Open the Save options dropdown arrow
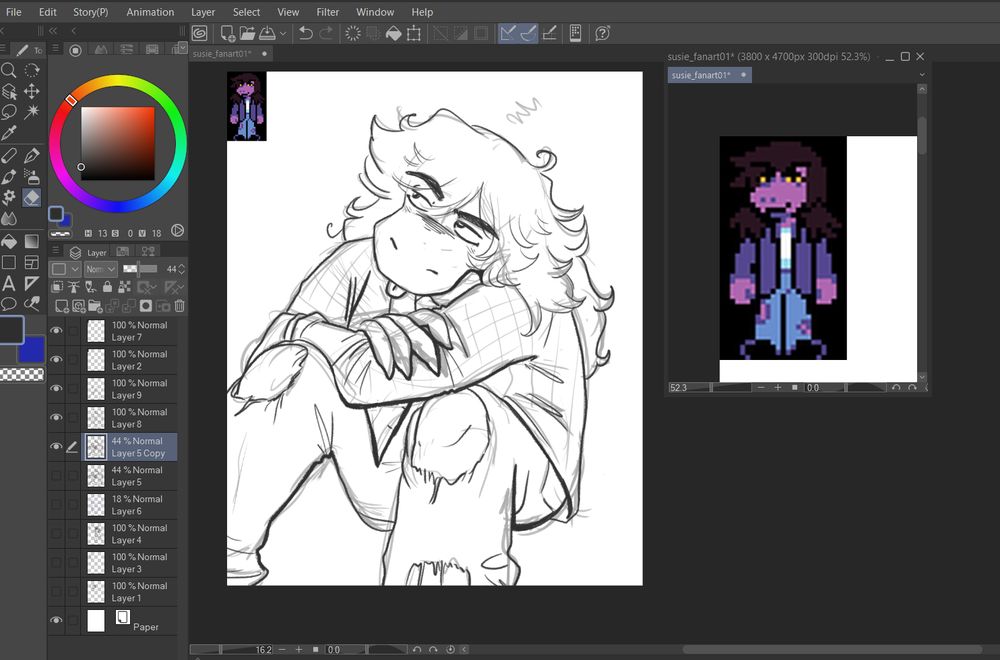 (283, 34)
